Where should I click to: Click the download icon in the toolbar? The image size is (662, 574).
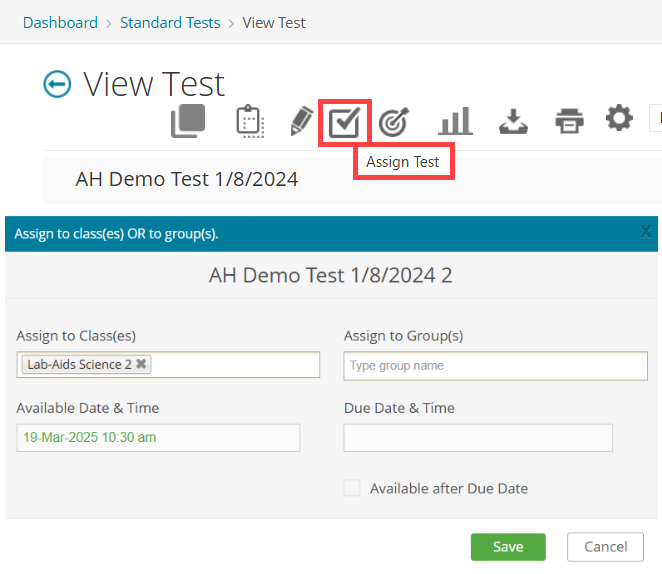click(x=513, y=121)
